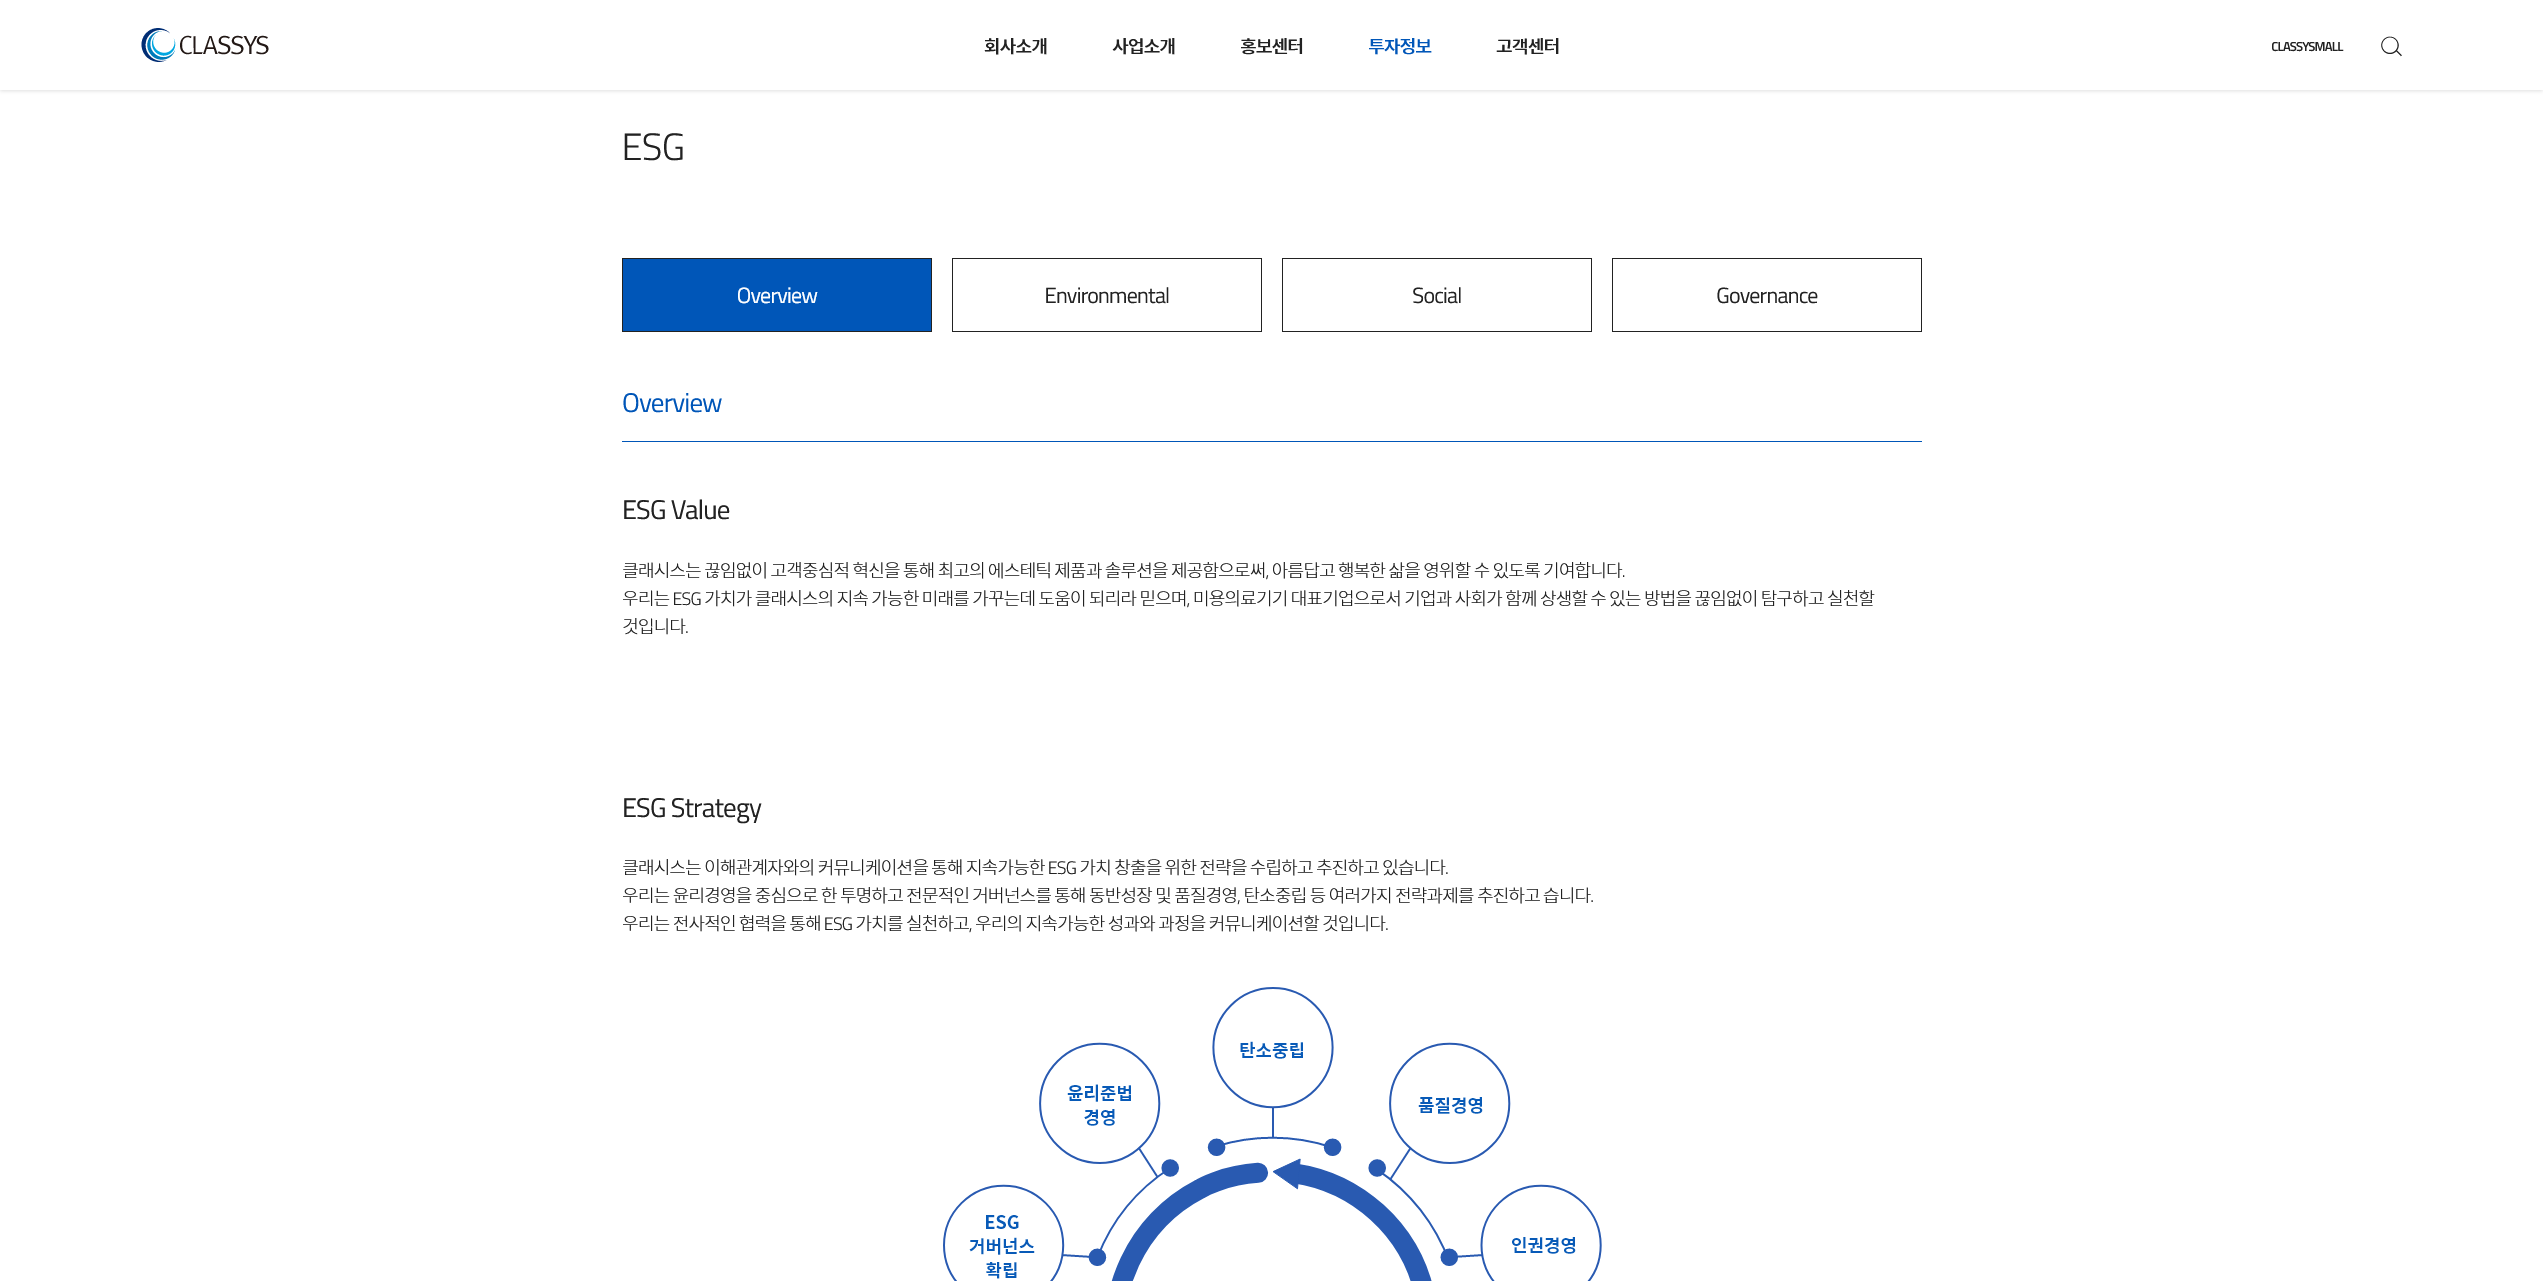This screenshot has height=1281, width=2543.
Task: Open the 사업소개 menu
Action: click(1143, 46)
